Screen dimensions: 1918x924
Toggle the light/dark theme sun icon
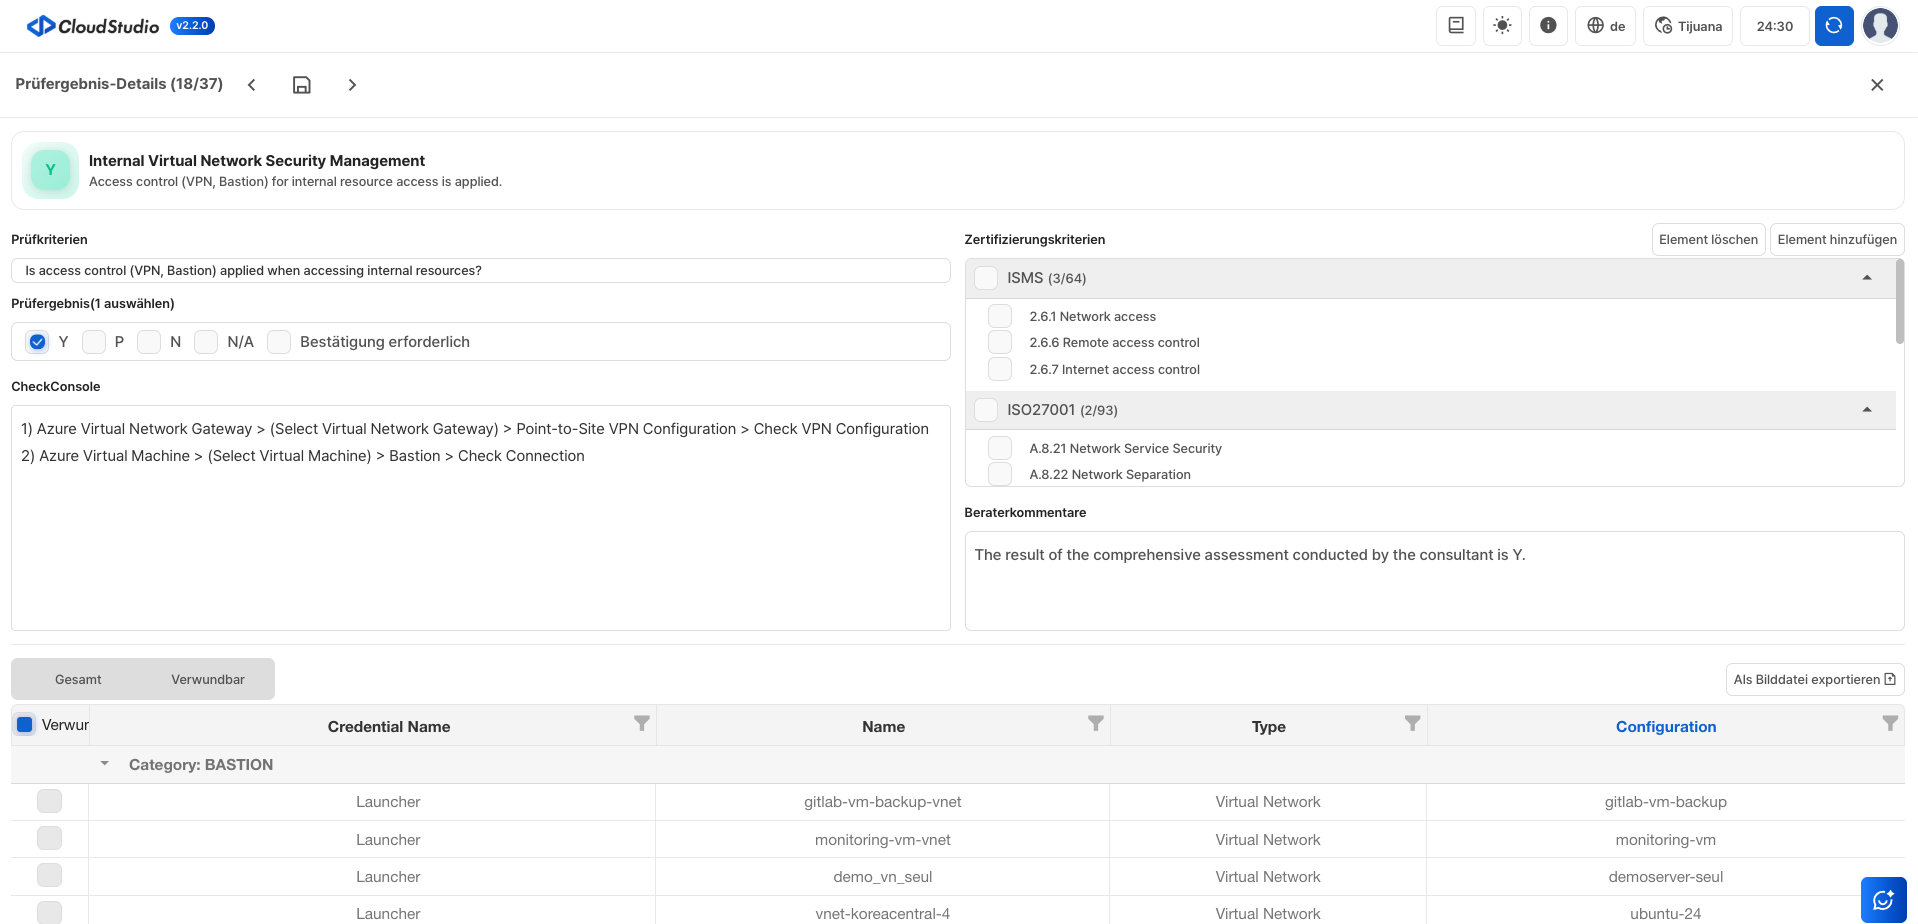click(x=1502, y=26)
